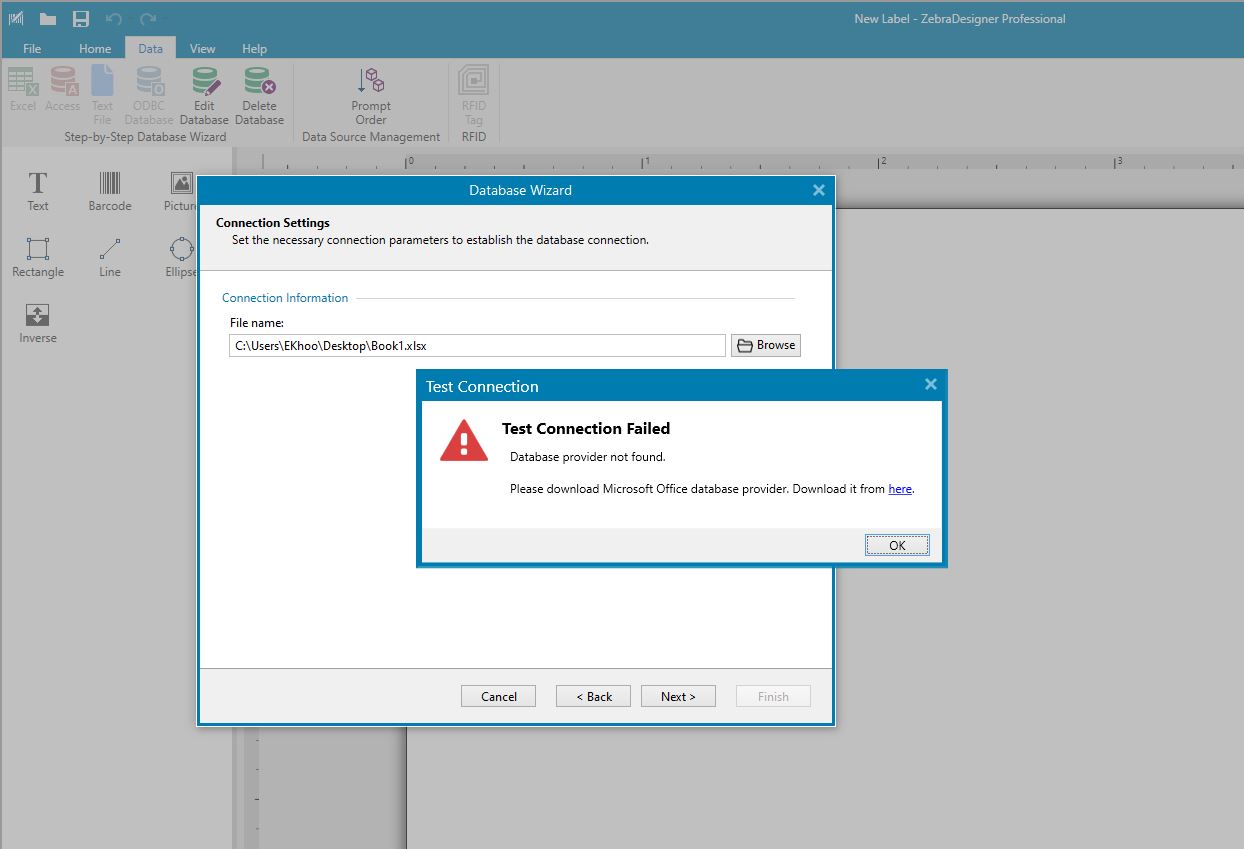Click the 'Data Source Management' group label
1244x849 pixels.
pos(371,137)
